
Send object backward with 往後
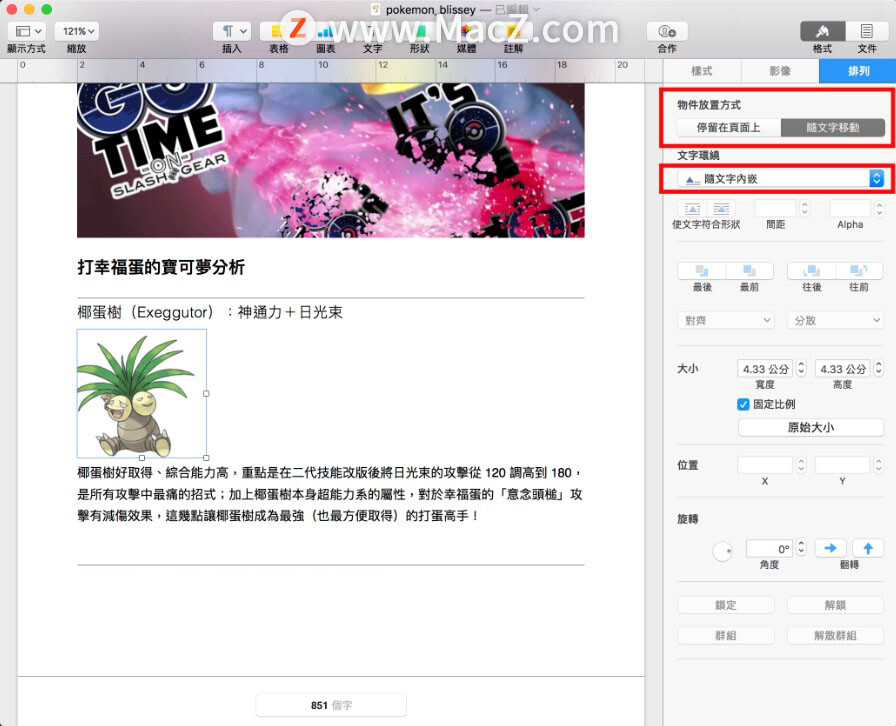point(811,270)
